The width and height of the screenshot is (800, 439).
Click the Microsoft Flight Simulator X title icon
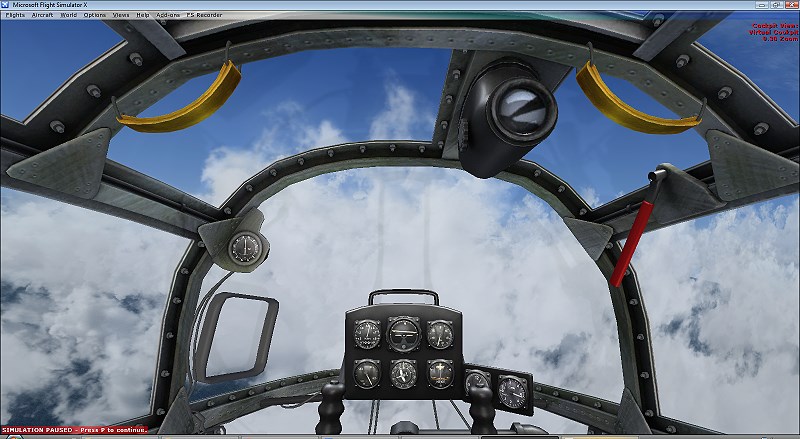pos(6,5)
